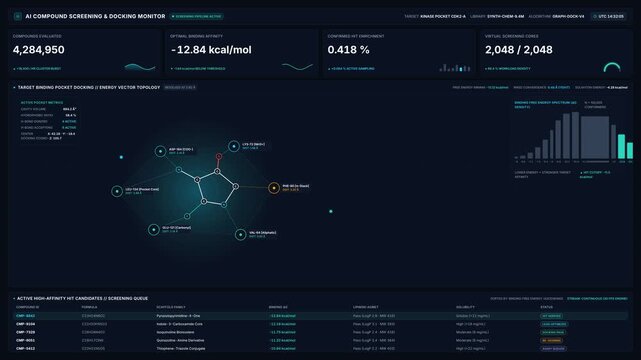Click the Active Pocket Metrics info box
Image resolution: width=641 pixels, height=360 pixels.
(48, 121)
